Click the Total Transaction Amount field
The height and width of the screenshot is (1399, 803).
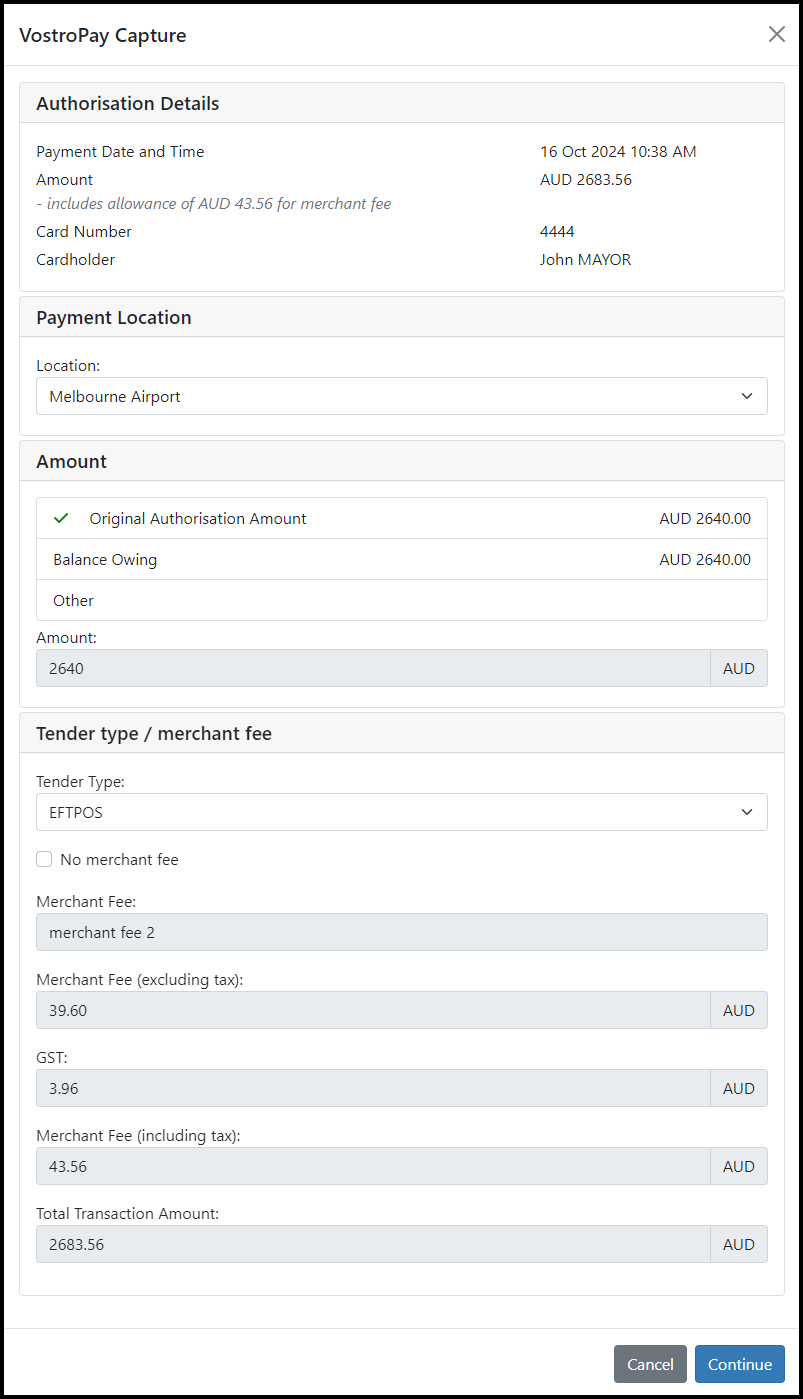click(x=373, y=1244)
